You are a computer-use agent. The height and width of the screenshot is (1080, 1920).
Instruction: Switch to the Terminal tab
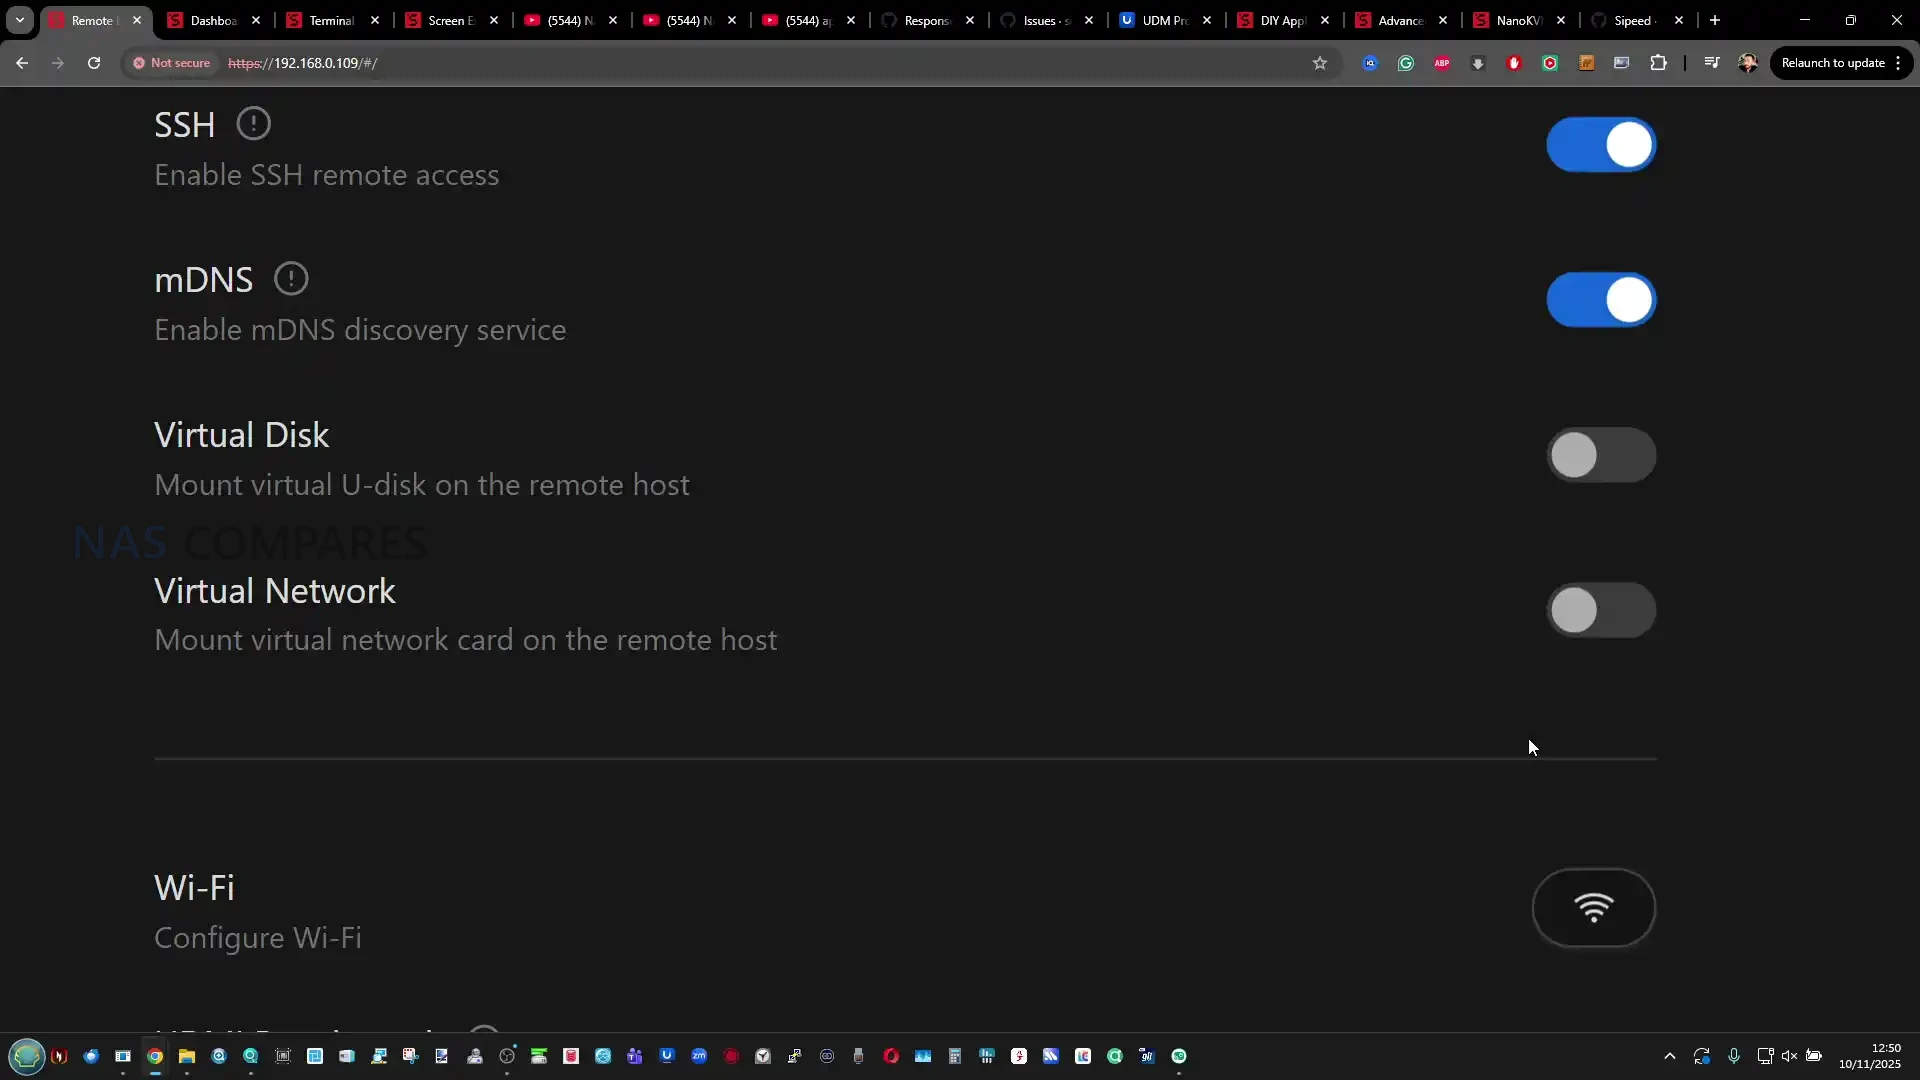[x=330, y=20]
